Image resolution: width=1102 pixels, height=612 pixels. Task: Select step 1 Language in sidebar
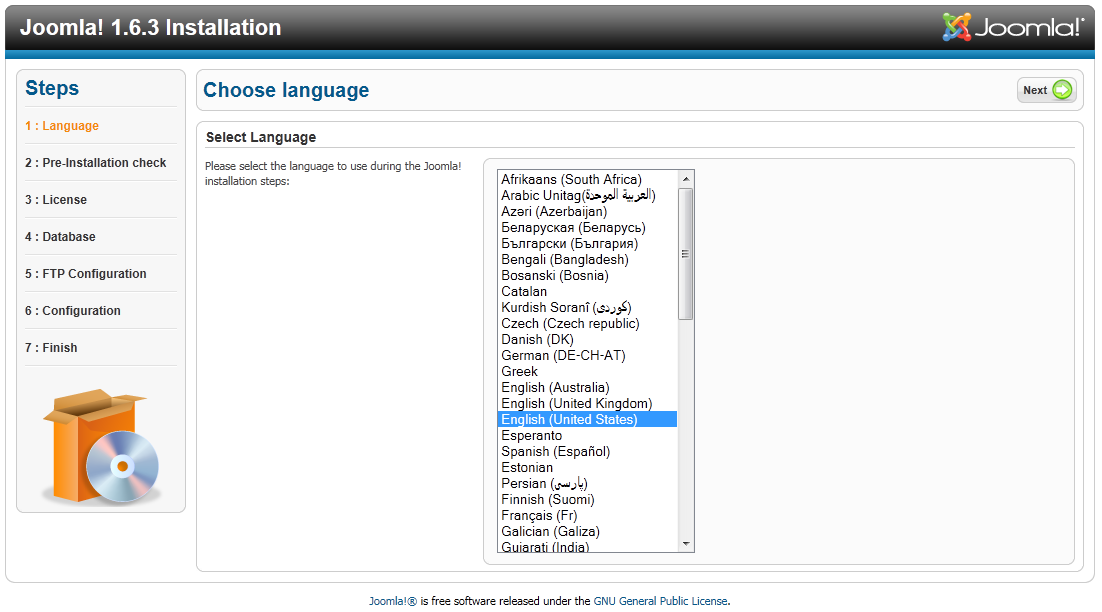coord(62,126)
